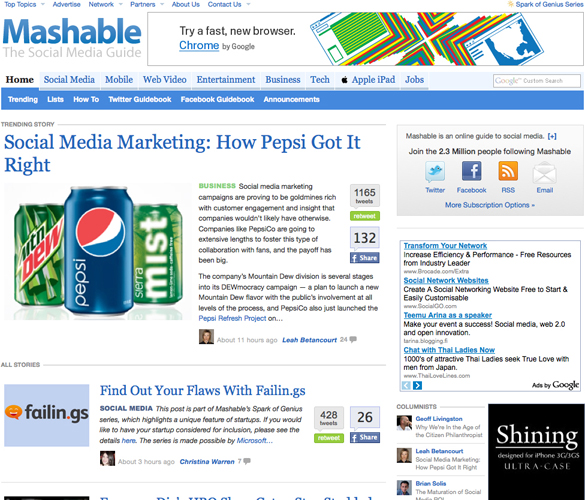585x500 pixels.
Task: Click Geoff Livingston columnist avatar
Action: pyautogui.click(x=404, y=423)
